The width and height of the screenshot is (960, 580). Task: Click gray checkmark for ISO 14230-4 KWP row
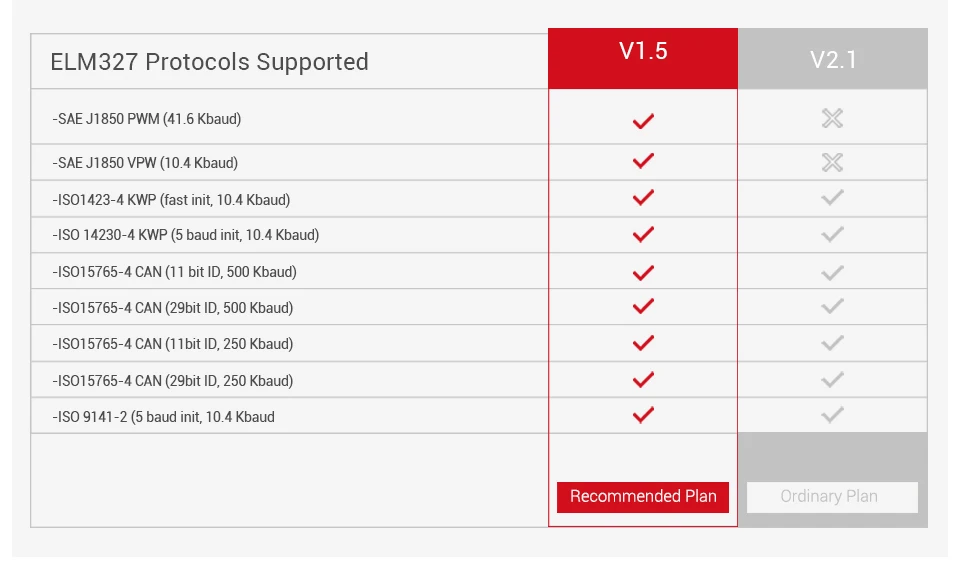pos(832,234)
